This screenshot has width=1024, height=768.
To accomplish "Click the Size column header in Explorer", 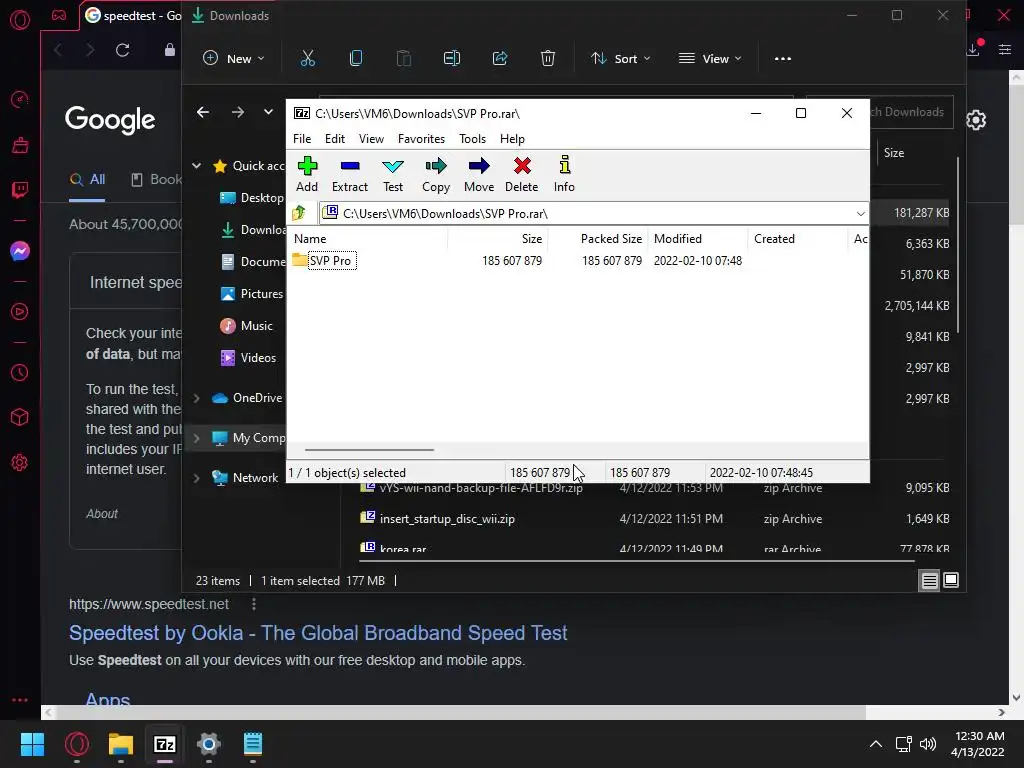I will 894,153.
